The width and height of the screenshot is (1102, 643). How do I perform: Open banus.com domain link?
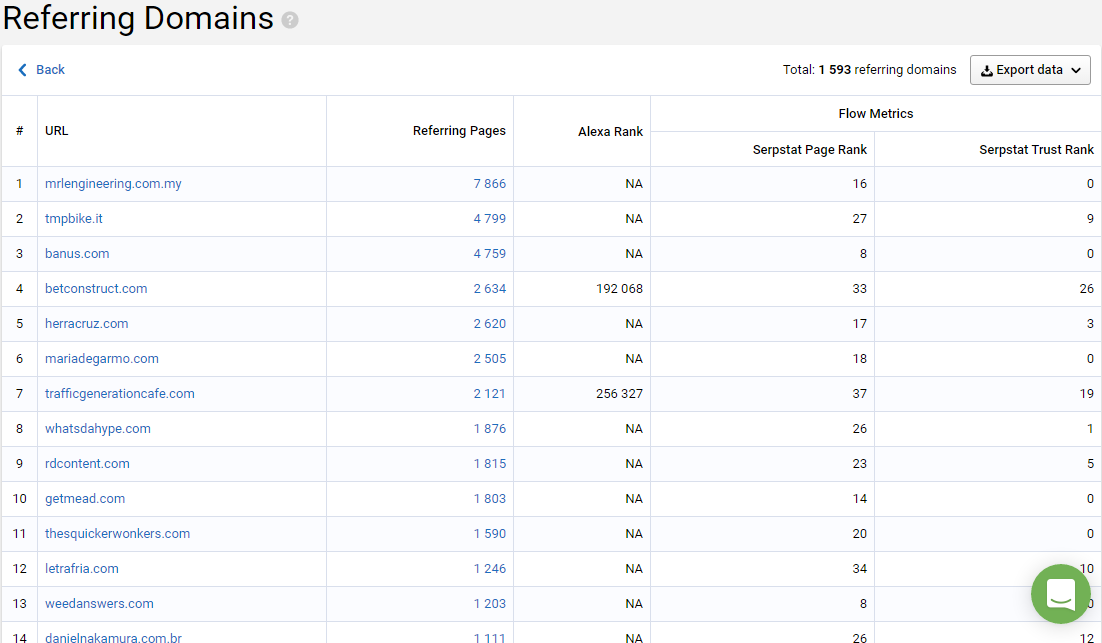pos(77,254)
